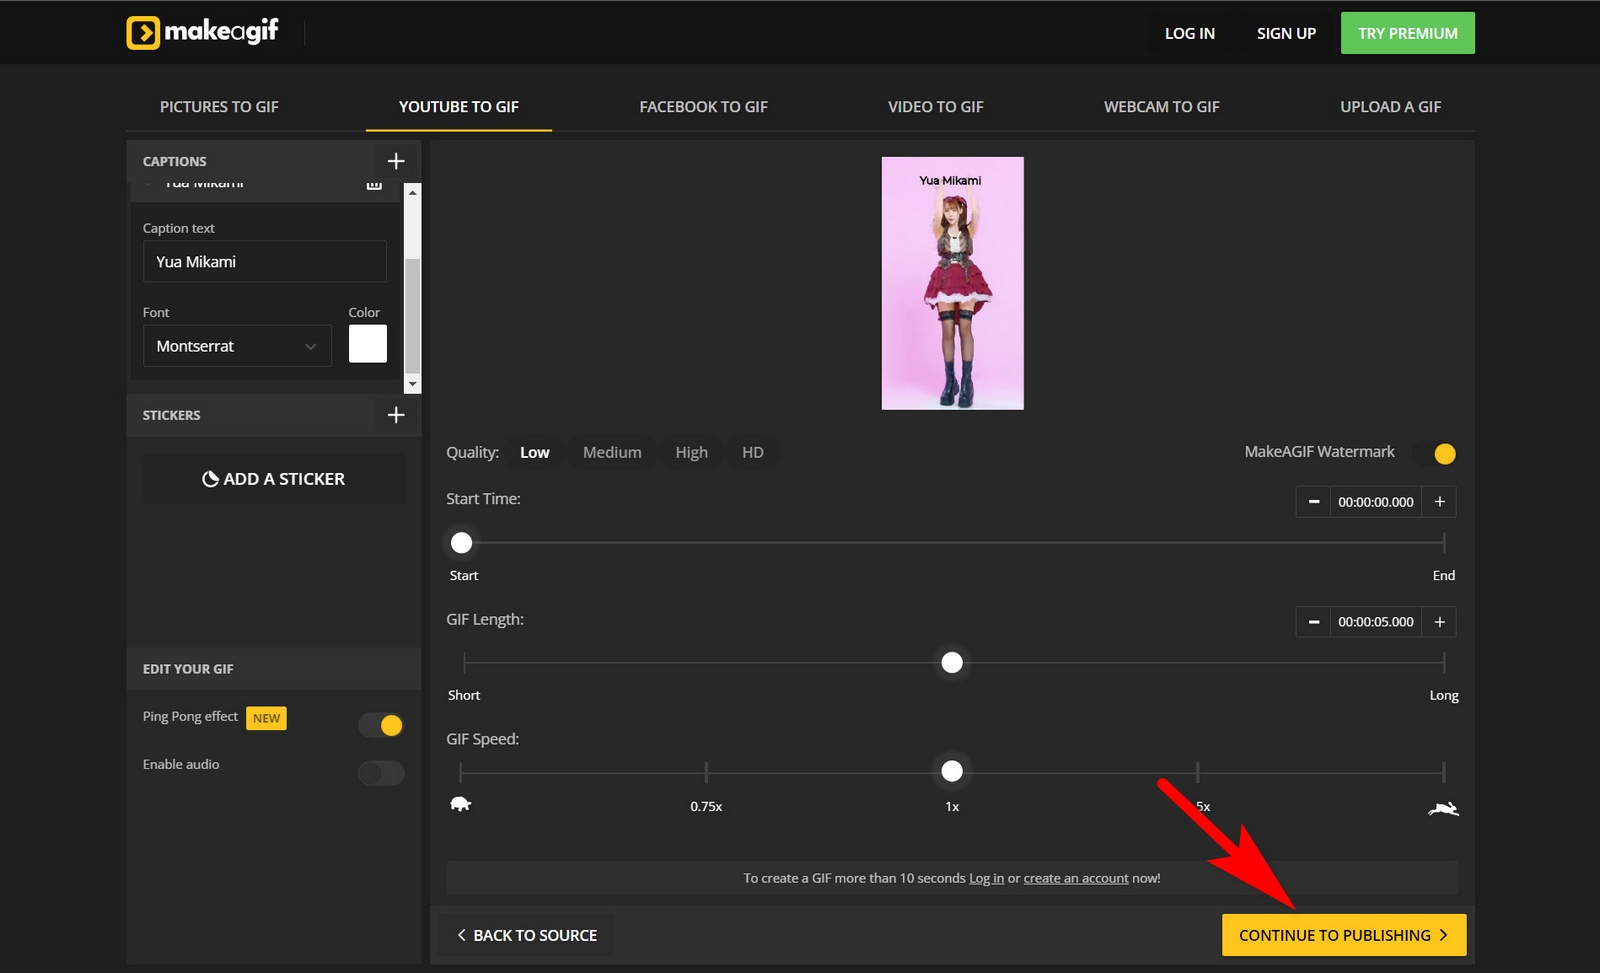Open the Montserrat font dropdown
The image size is (1600, 973).
tap(237, 346)
